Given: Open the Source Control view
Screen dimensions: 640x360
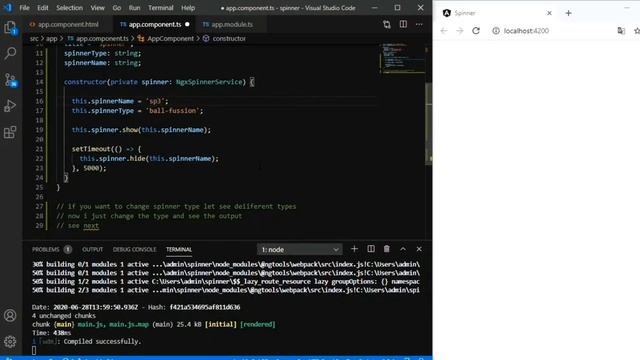Looking at the screenshot, I should point(10,80).
